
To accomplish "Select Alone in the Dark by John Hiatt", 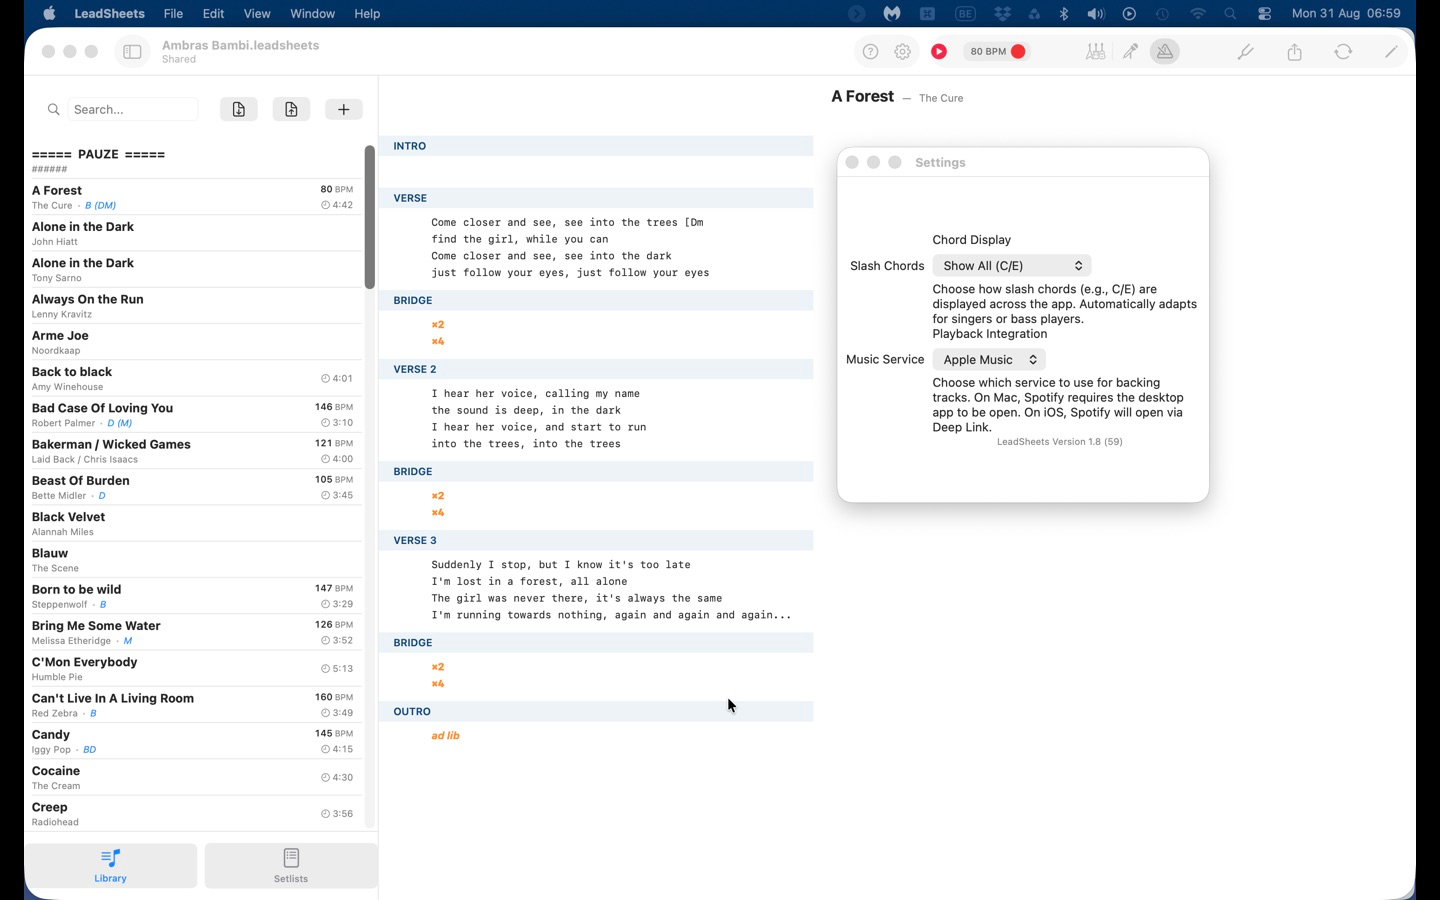I will coord(193,233).
